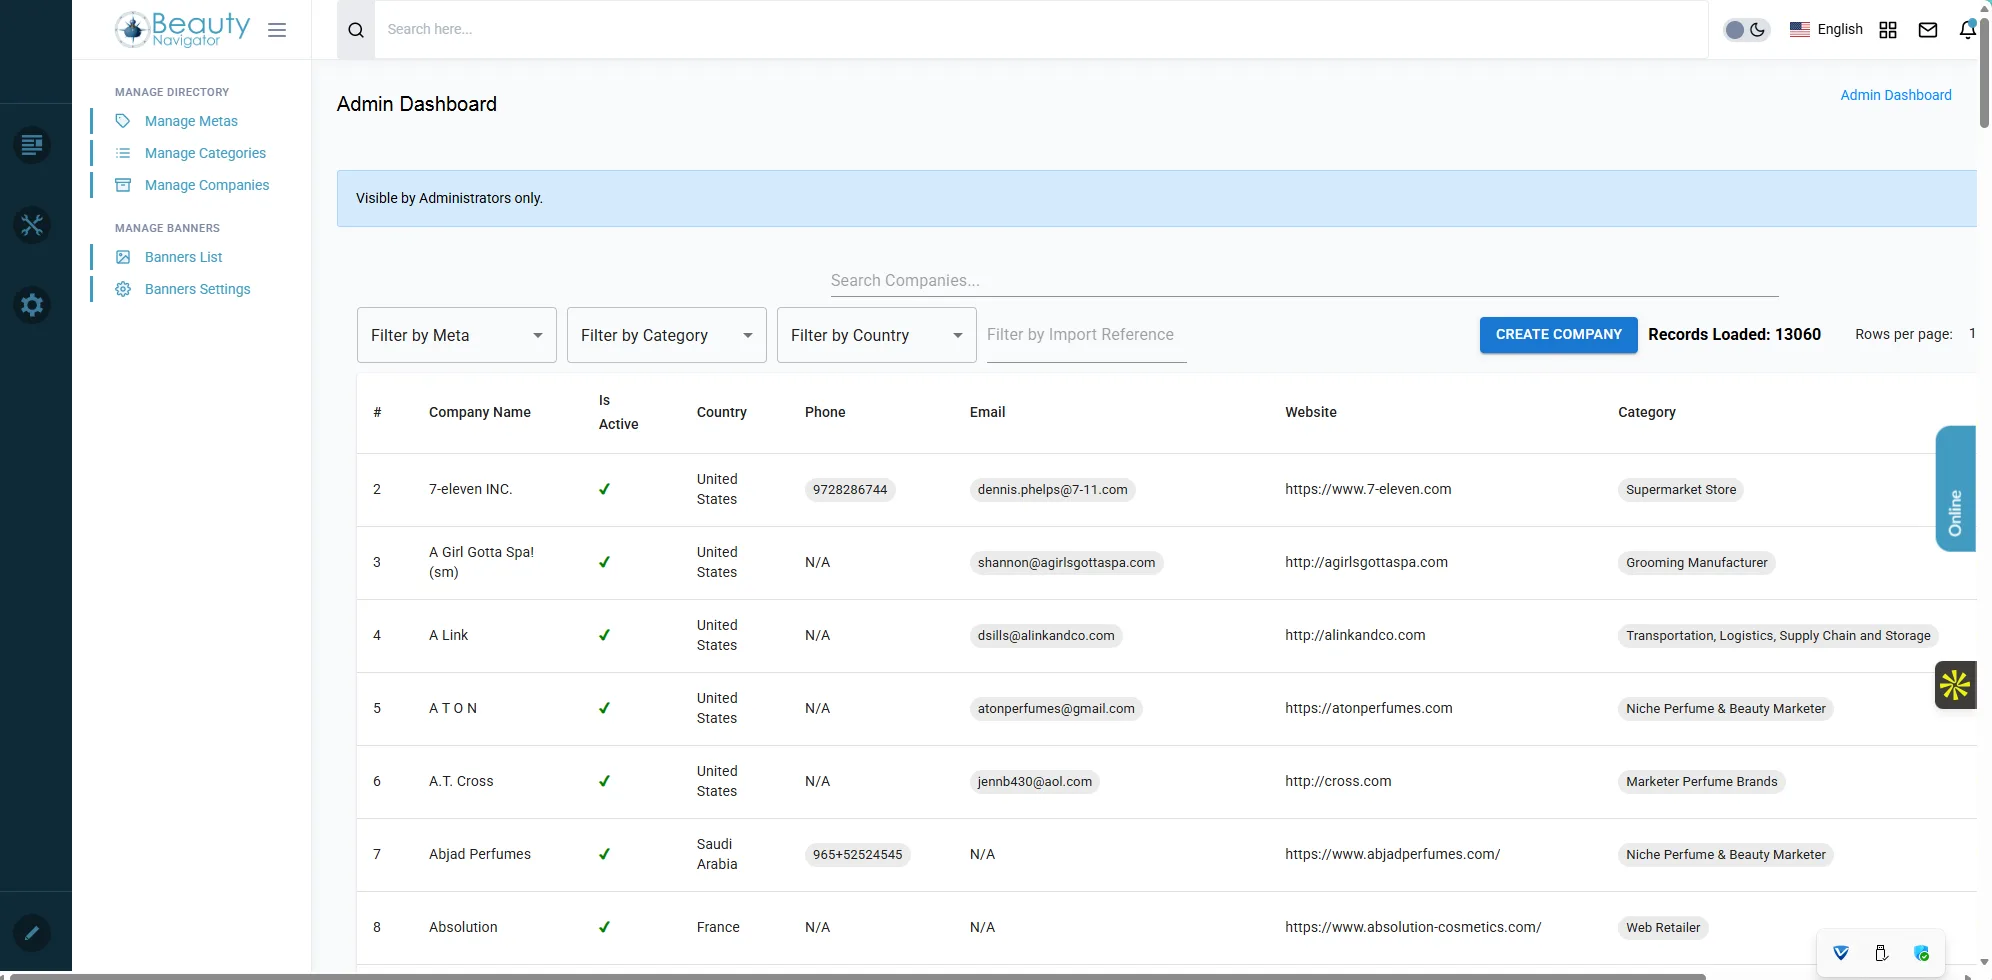Follow the Admin Dashboard breadcrumb link
The image size is (1992, 980).
(1896, 95)
